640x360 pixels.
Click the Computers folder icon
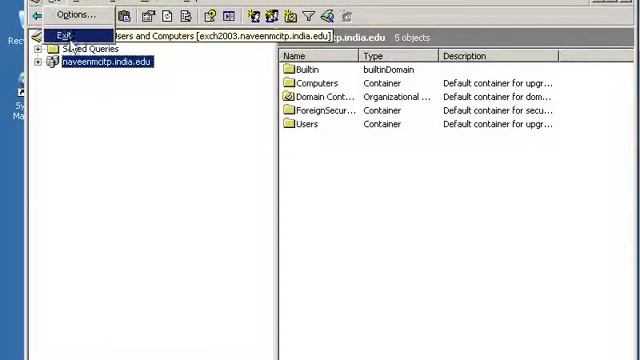point(289,82)
